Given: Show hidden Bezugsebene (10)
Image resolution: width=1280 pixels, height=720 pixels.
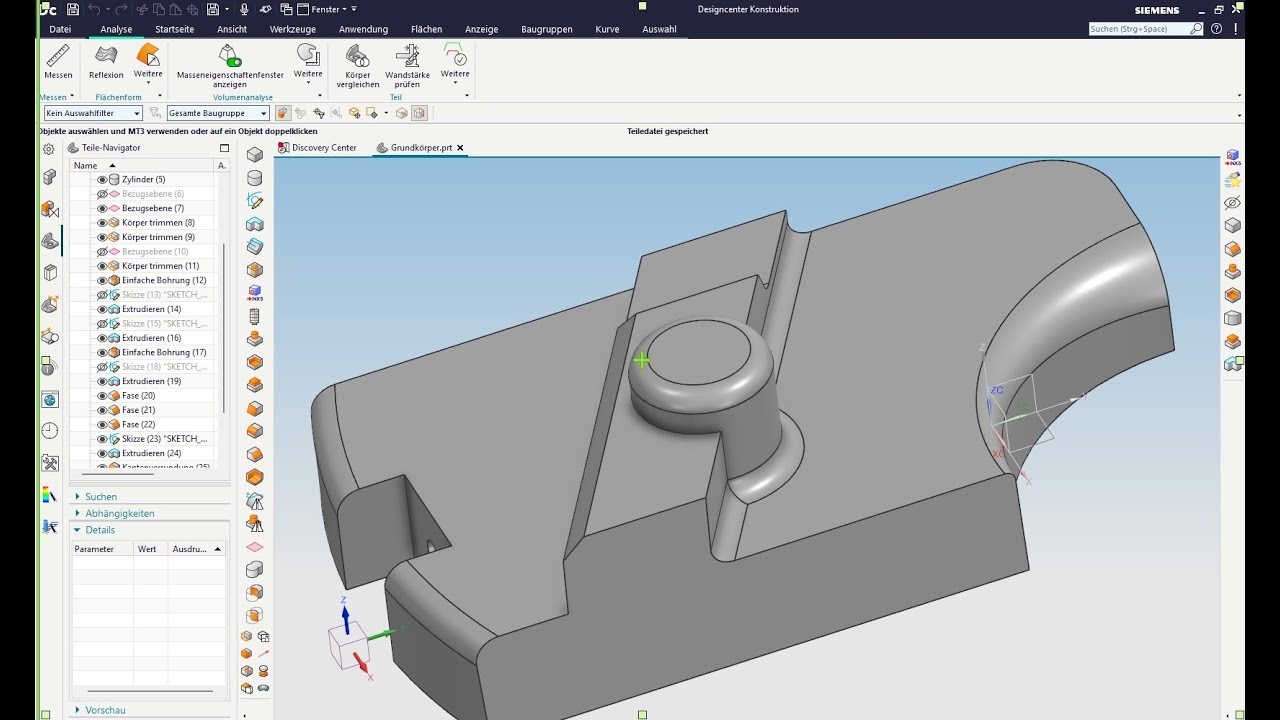Looking at the screenshot, I should [102, 252].
